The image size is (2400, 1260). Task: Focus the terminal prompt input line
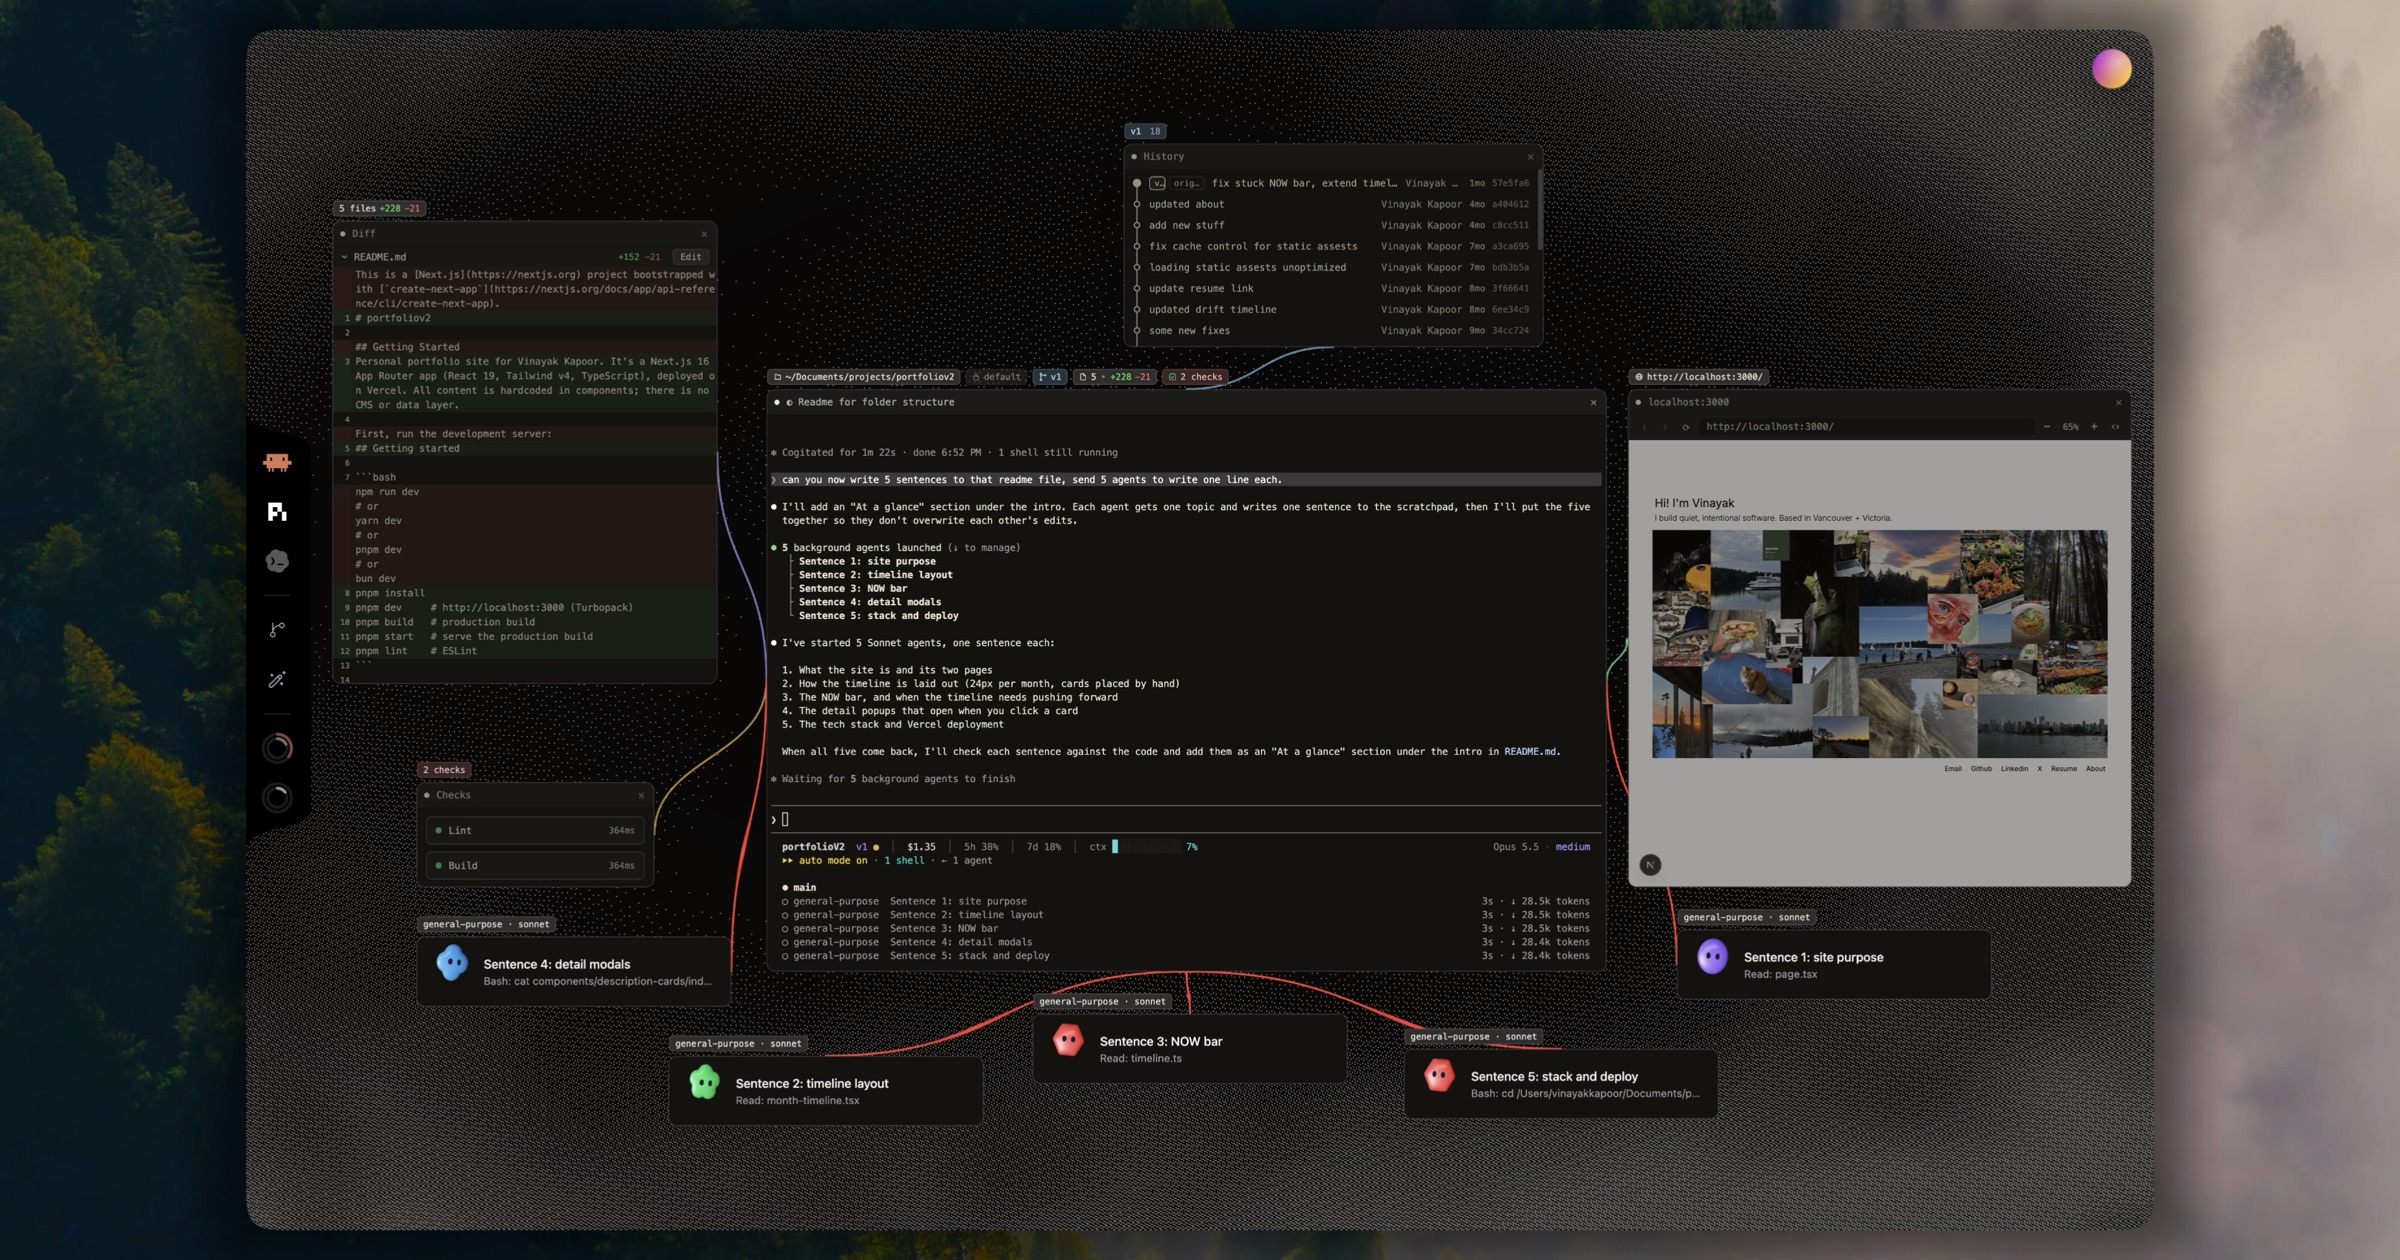click(1186, 819)
